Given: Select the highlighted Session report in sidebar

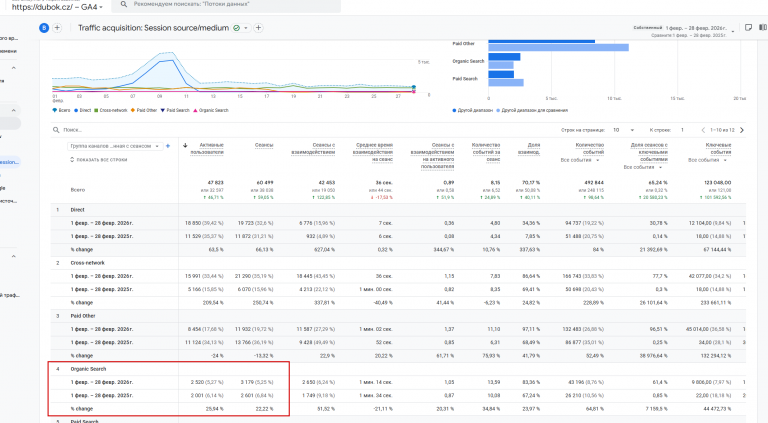Looking at the screenshot, I should pos(9,162).
